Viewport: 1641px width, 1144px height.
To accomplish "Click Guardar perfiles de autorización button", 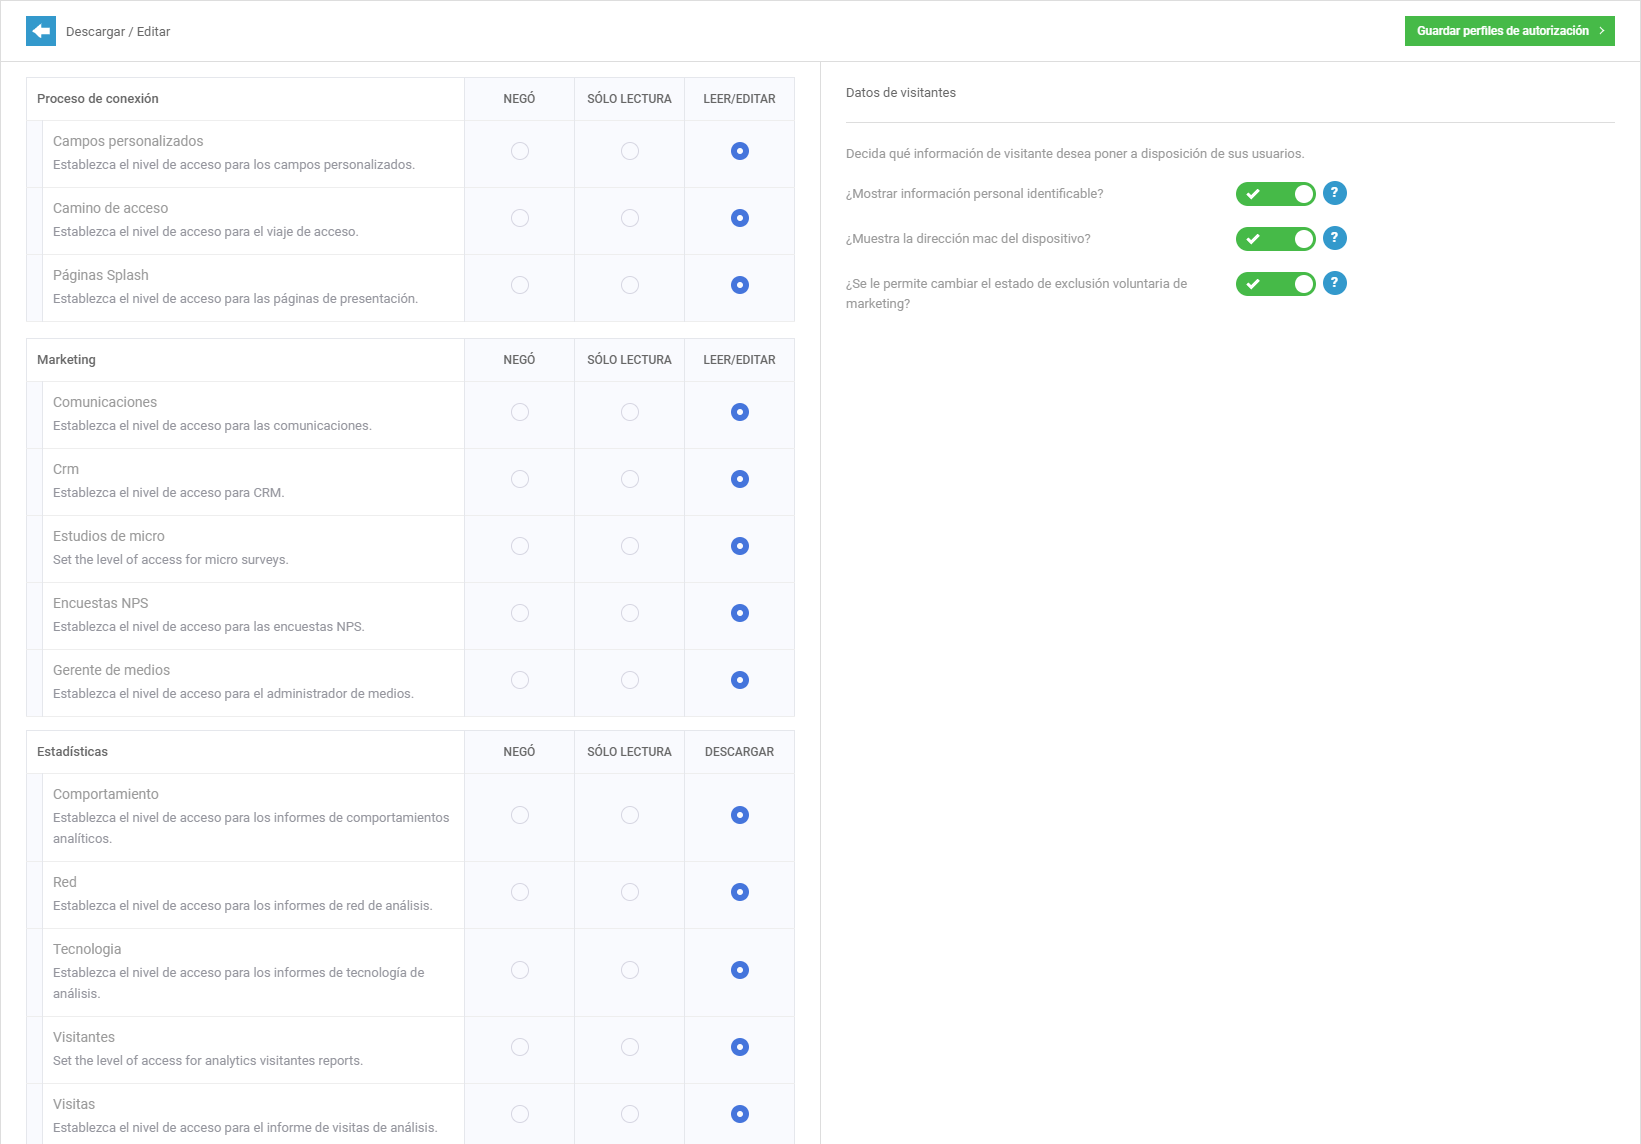I will [x=1508, y=31].
